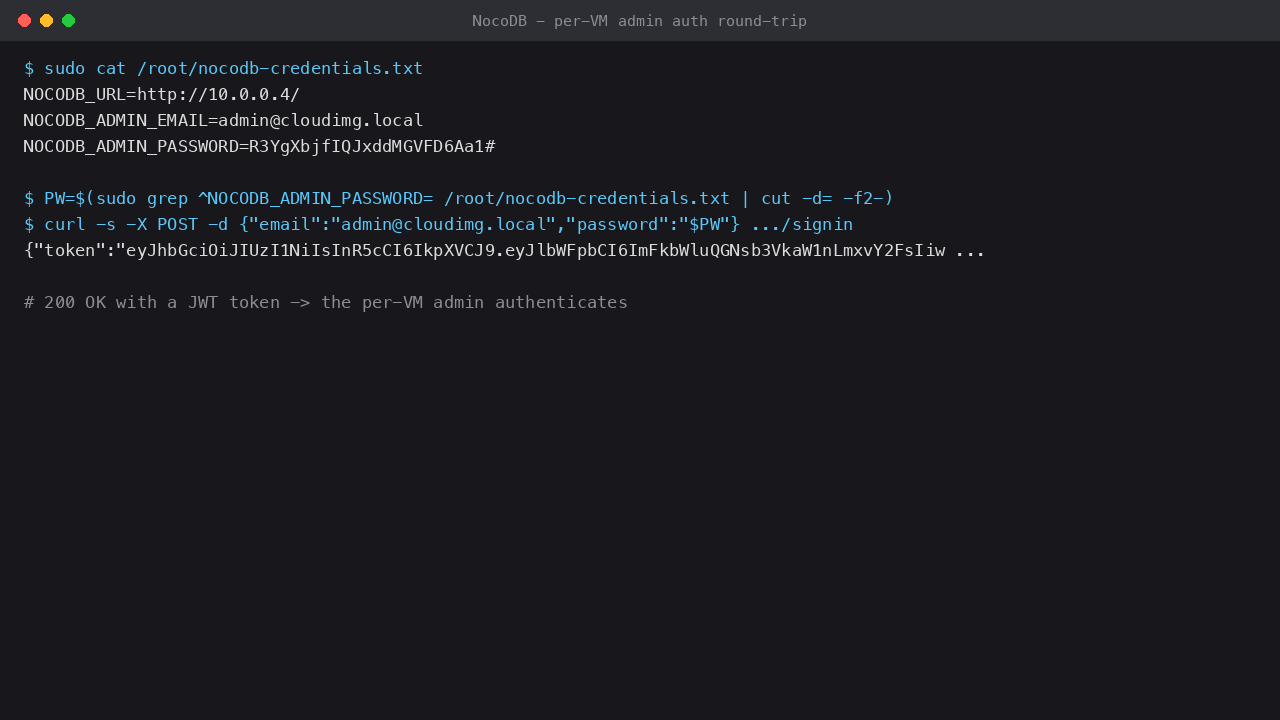
Task: Click the 'PW=$(sudo grep' command line
Action: pos(459,198)
